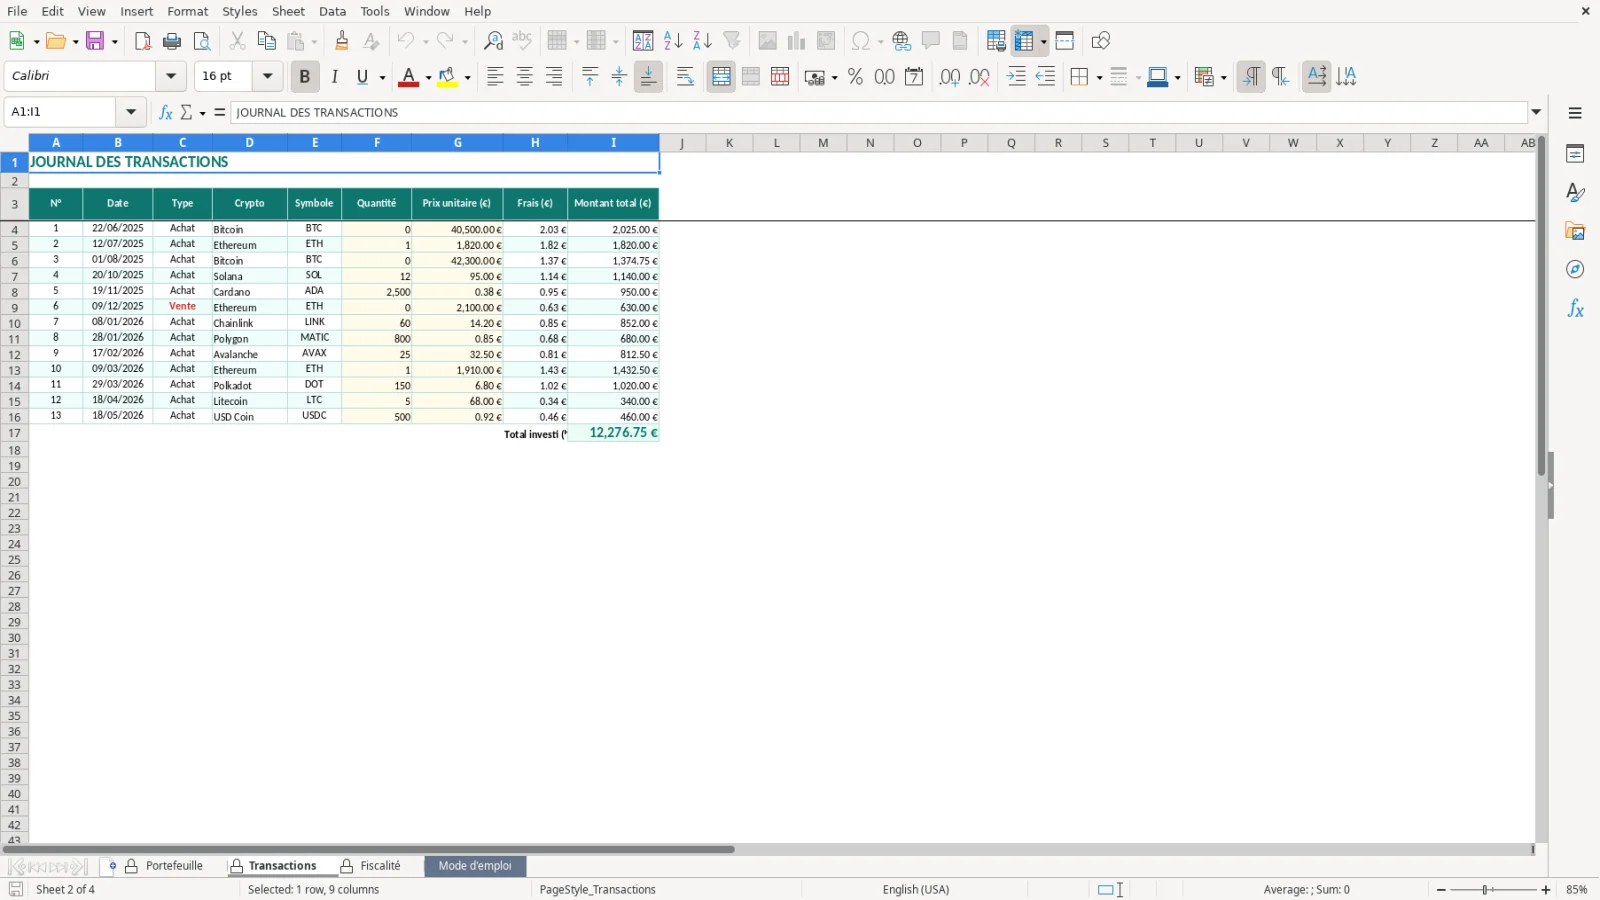Apply red font color swatch
This screenshot has width=1600, height=900.
(x=408, y=77)
